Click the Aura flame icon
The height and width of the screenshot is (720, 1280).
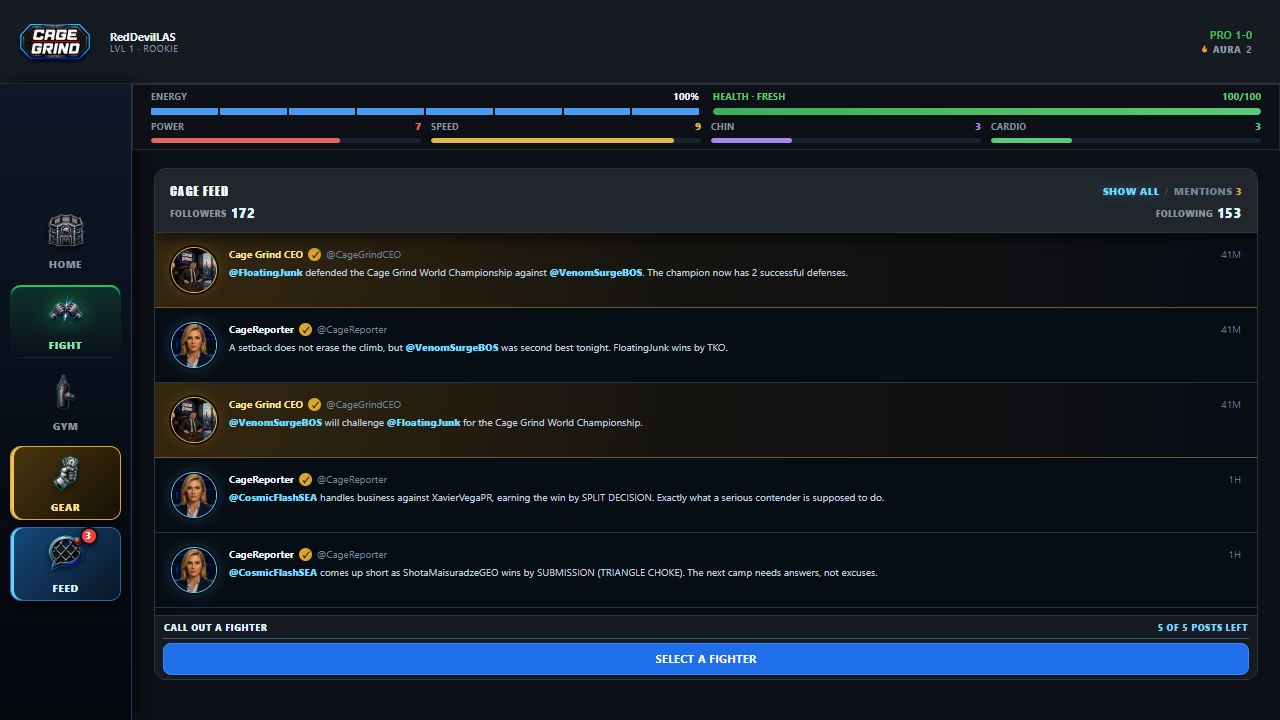point(1204,49)
